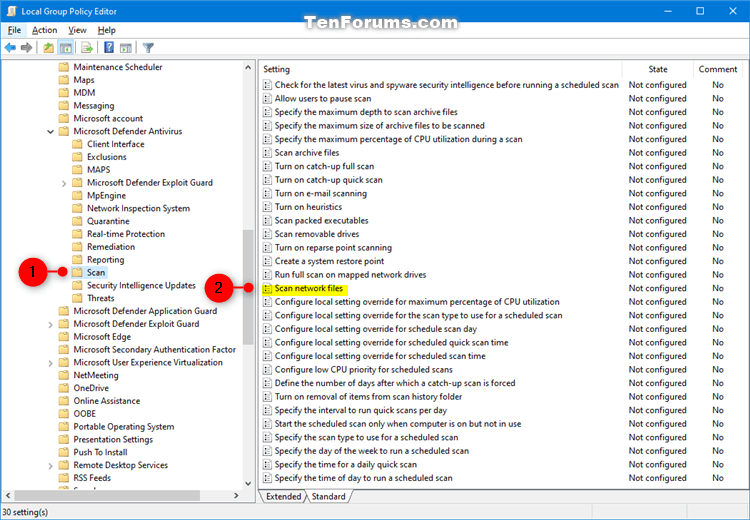Switch to the Extended tab
This screenshot has height=520, width=750.
click(284, 497)
